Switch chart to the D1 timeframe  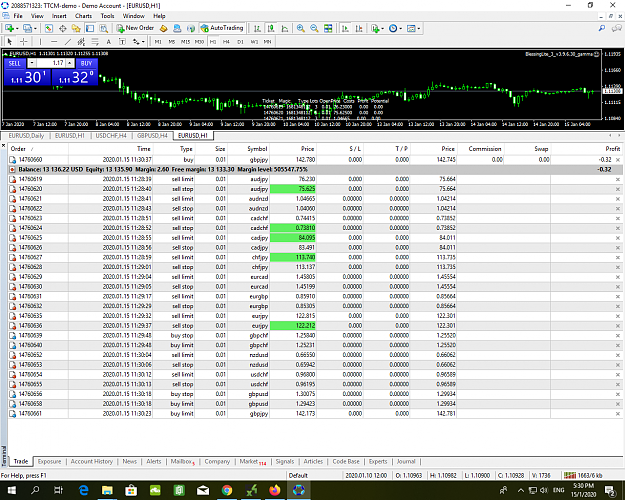tap(240, 41)
